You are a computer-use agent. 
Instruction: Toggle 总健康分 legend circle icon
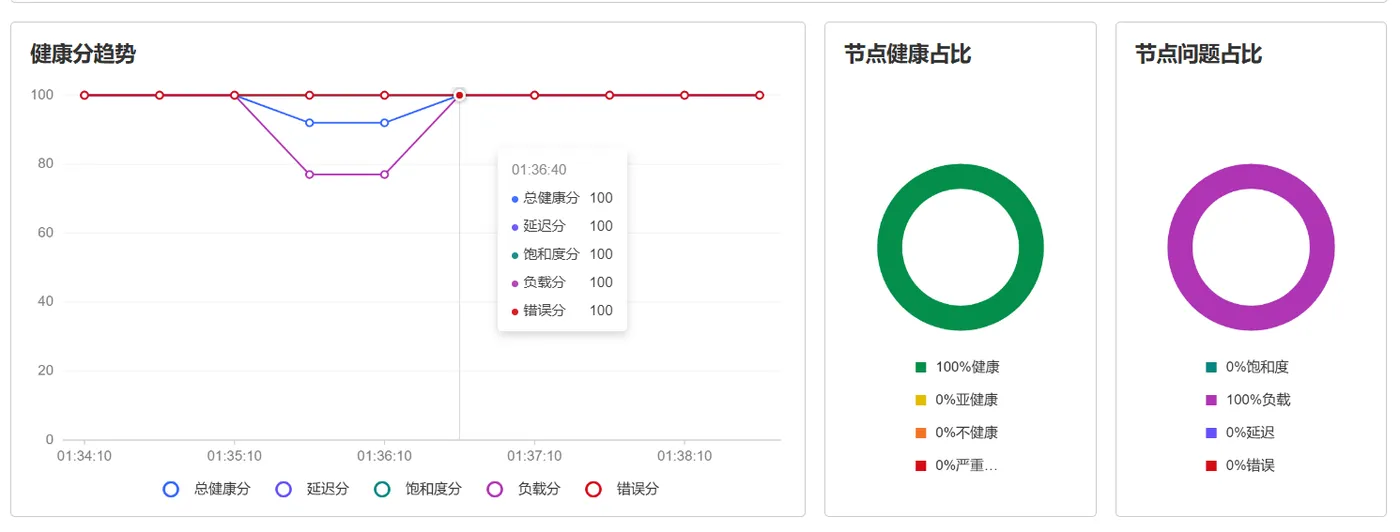coord(171,489)
